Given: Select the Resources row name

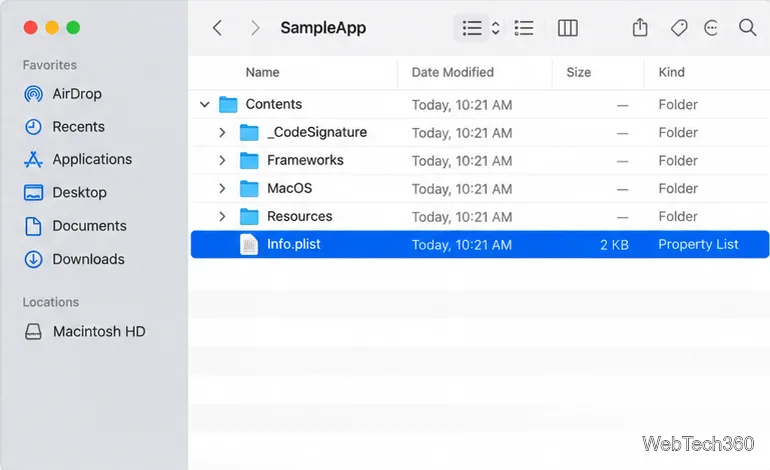Looking at the screenshot, I should [300, 216].
